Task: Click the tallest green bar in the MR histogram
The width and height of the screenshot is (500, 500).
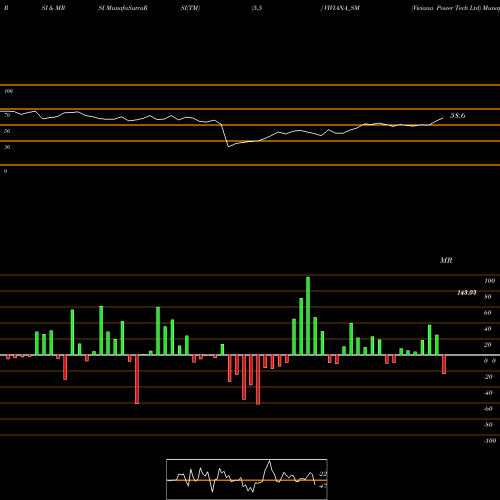Action: 308,316
